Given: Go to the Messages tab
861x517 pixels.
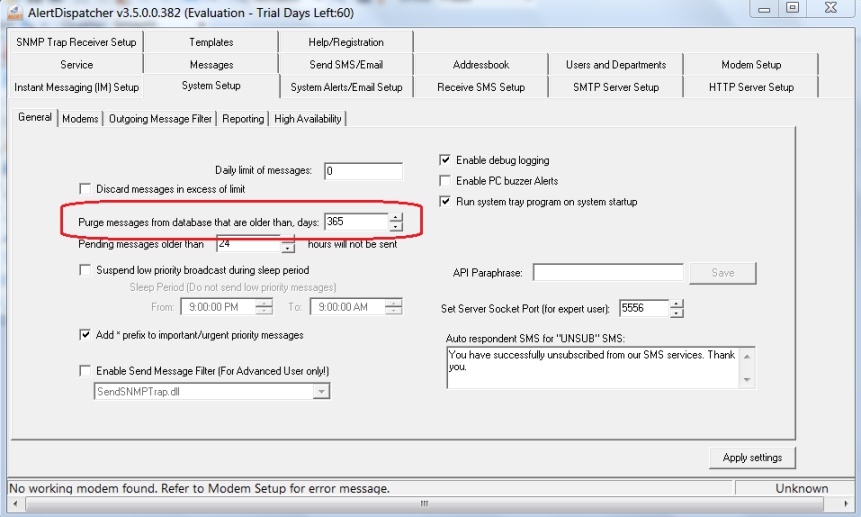Looking at the screenshot, I should point(211,65).
